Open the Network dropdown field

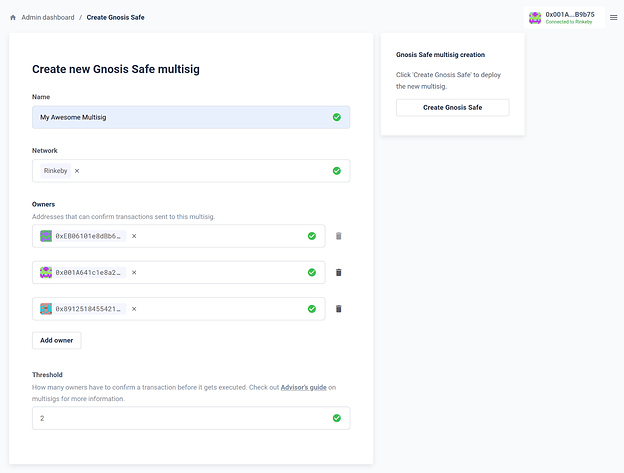pos(200,171)
